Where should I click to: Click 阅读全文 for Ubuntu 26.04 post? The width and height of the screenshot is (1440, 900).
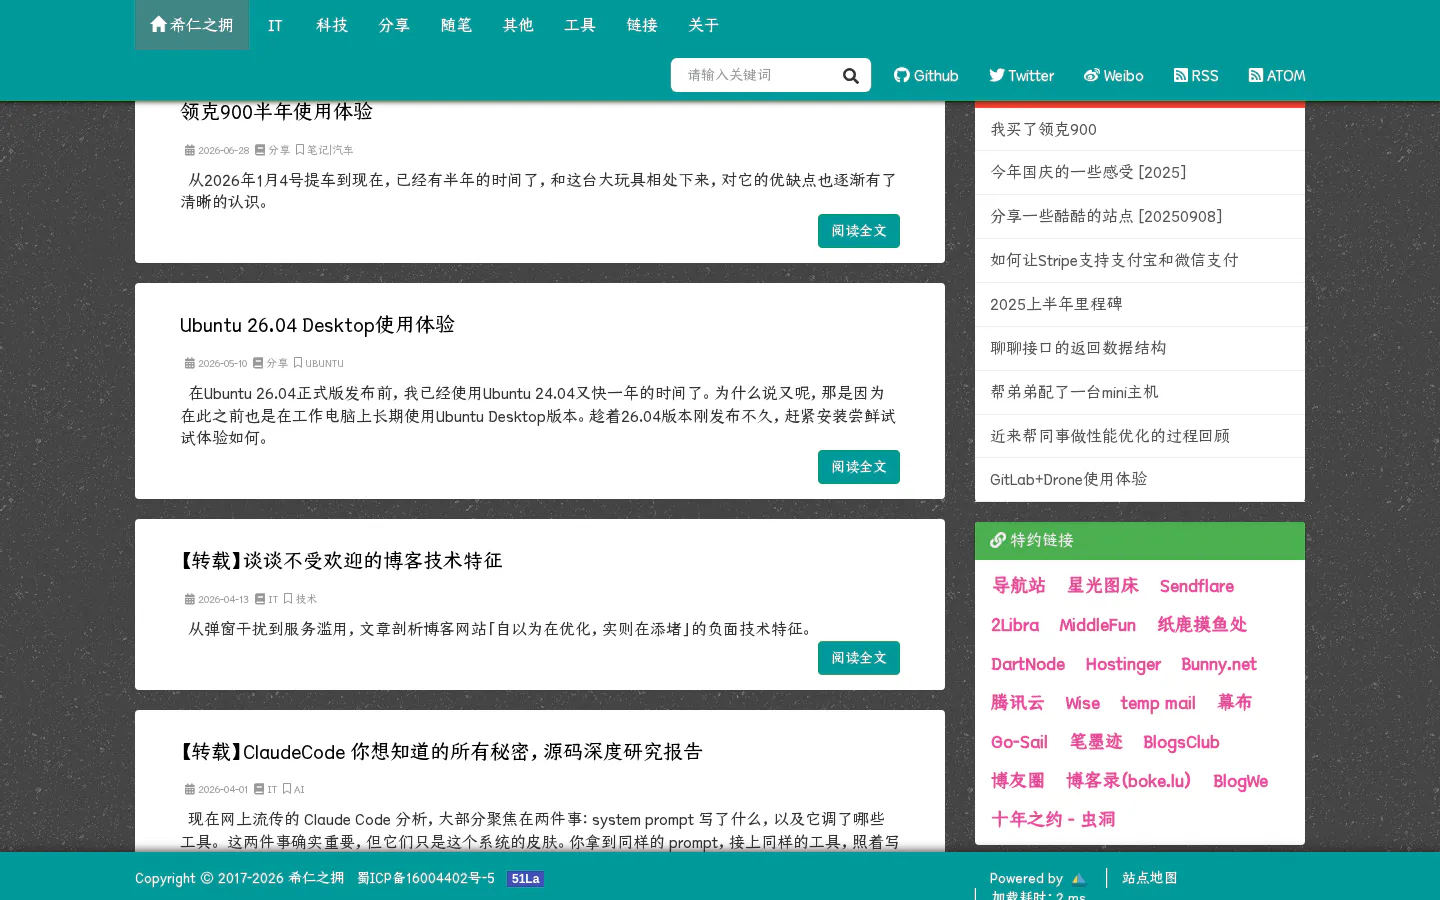859,467
